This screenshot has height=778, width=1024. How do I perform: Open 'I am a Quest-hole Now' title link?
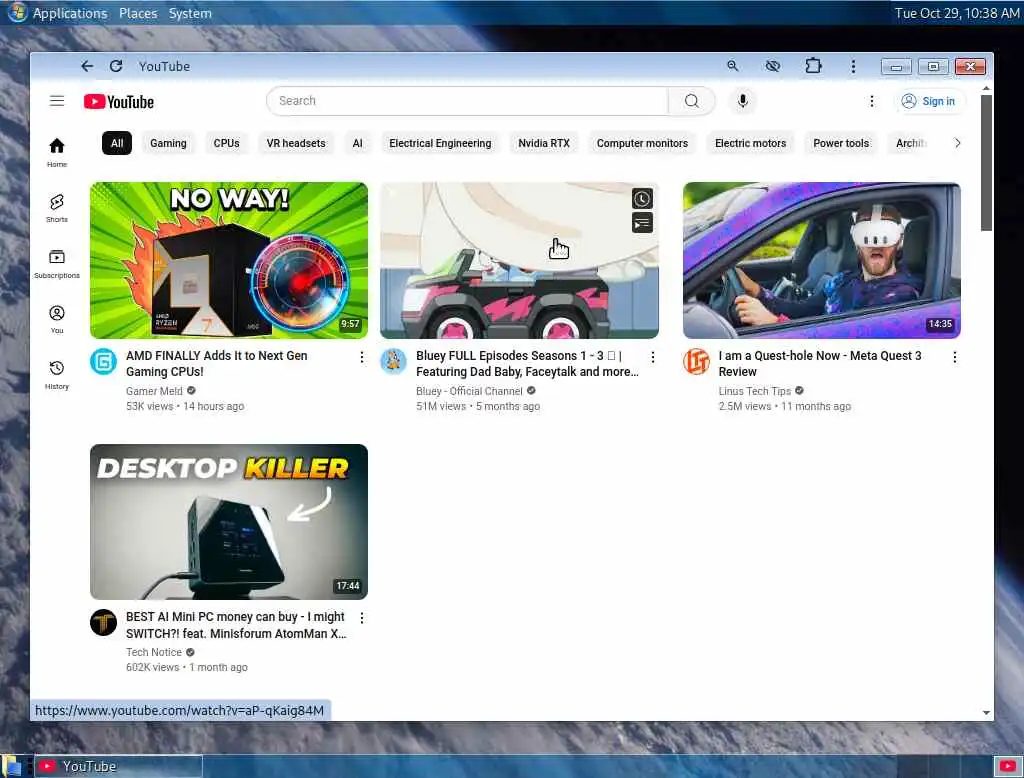pyautogui.click(x=820, y=363)
